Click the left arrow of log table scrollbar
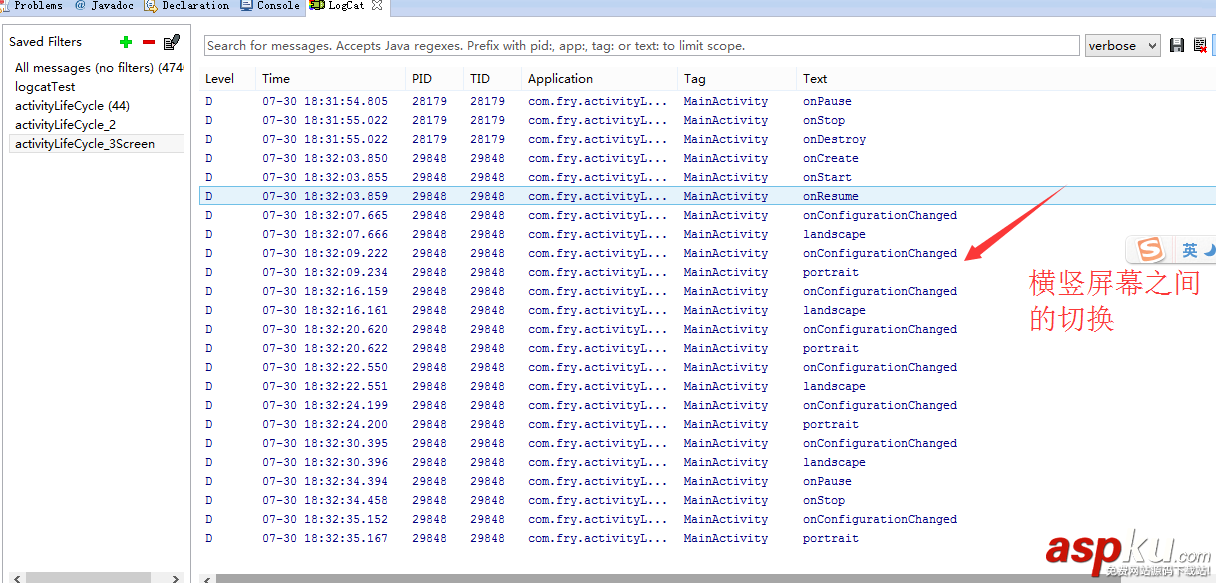The image size is (1216, 583). click(207, 578)
